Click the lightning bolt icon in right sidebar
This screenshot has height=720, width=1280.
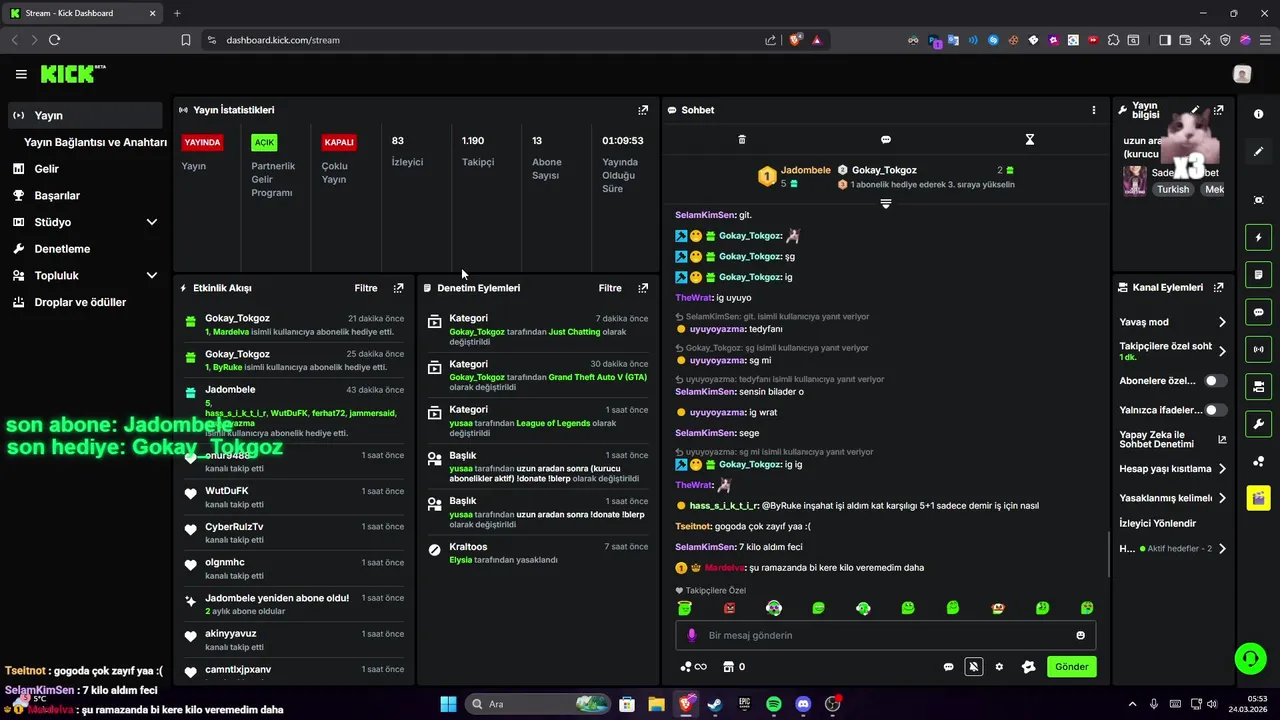point(1258,238)
